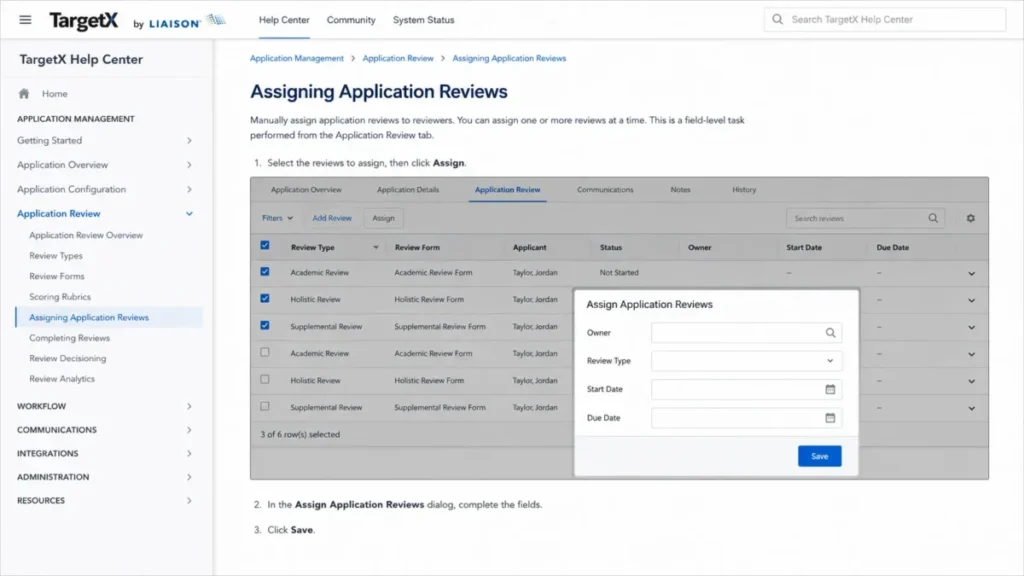
Task: Open the Review Type column sort arrow
Action: point(376,248)
